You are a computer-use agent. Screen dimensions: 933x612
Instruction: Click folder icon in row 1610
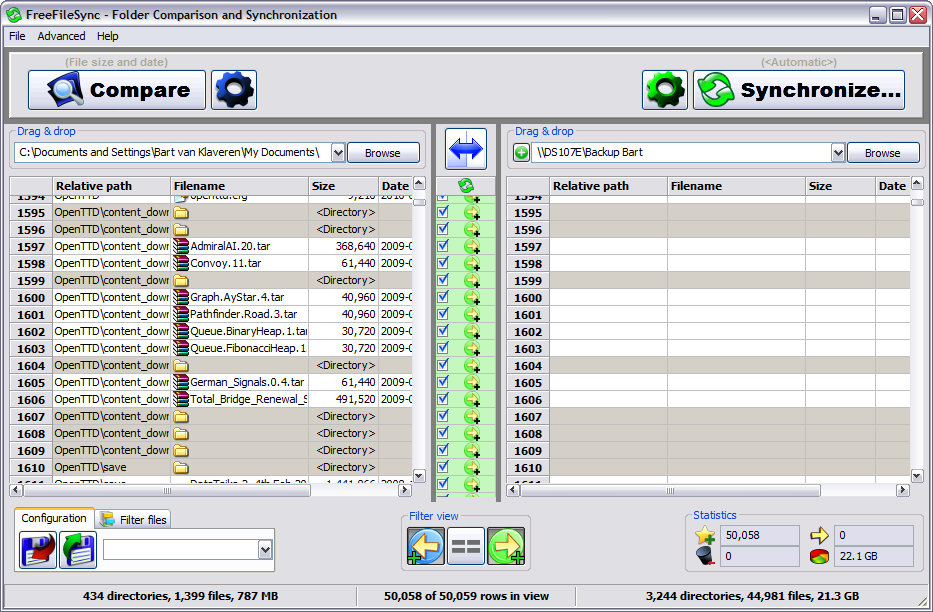(181, 468)
